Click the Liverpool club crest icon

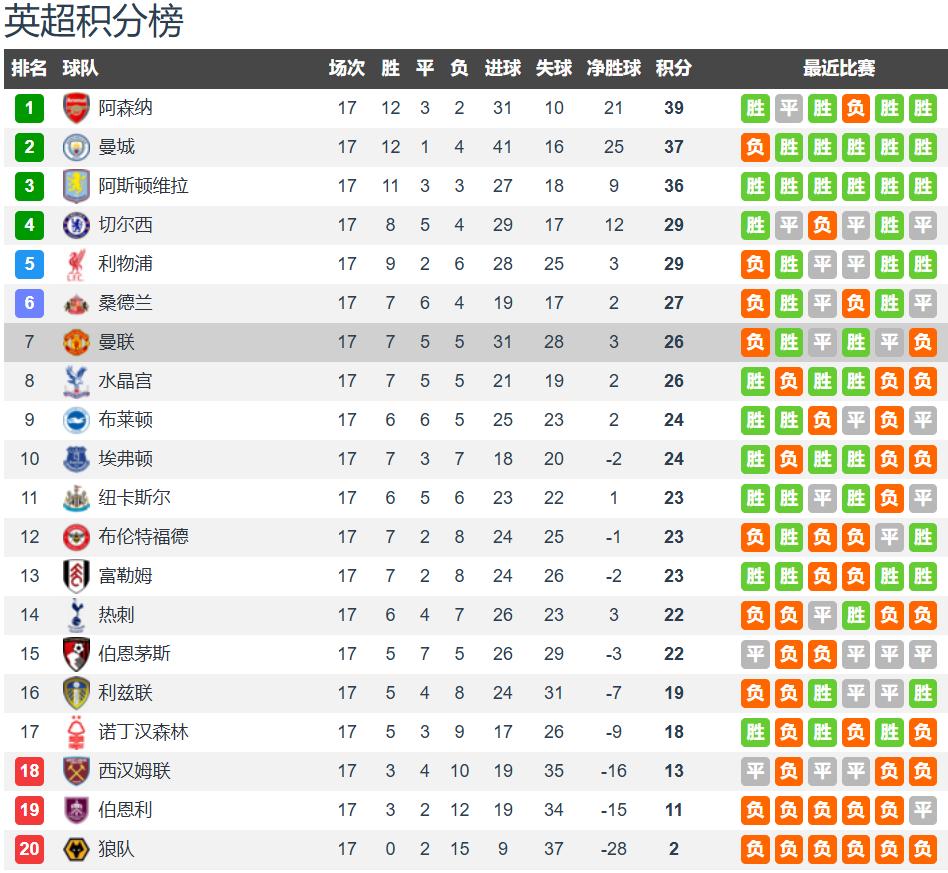(77, 264)
